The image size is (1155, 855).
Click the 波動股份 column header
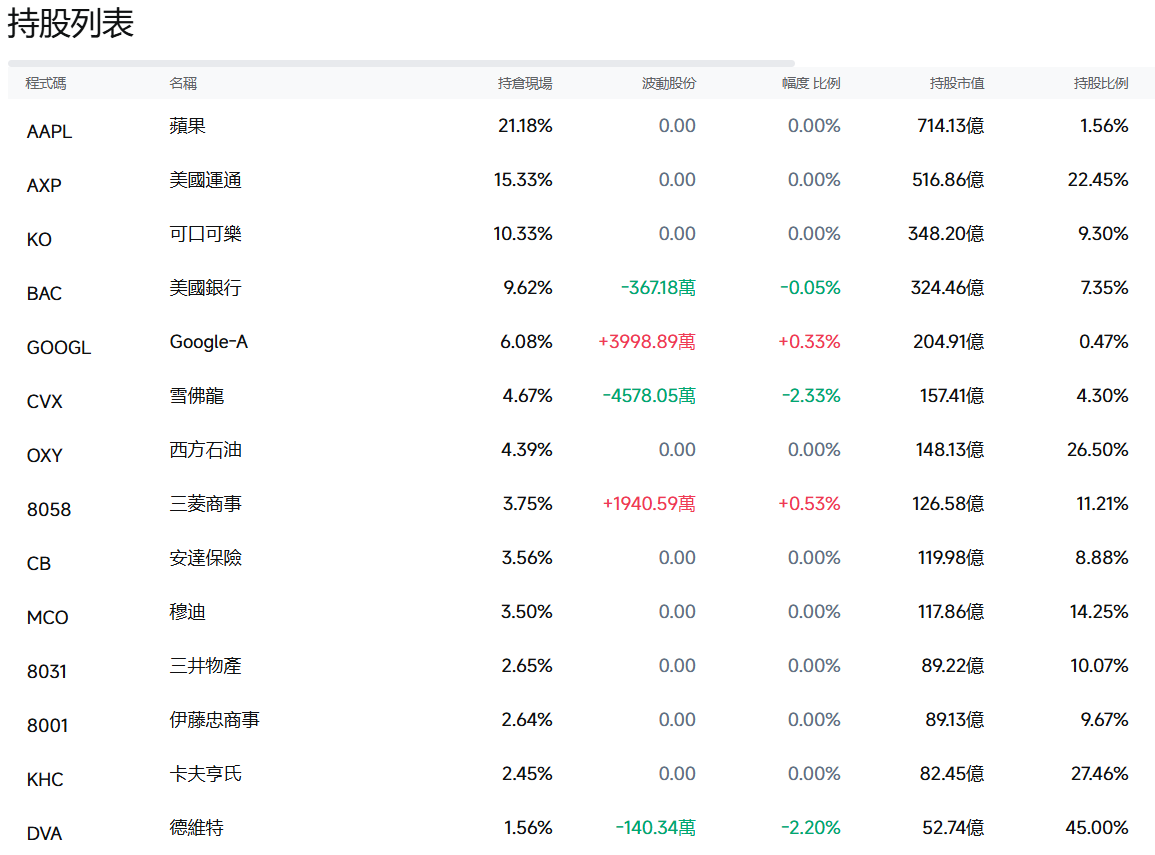[x=668, y=83]
